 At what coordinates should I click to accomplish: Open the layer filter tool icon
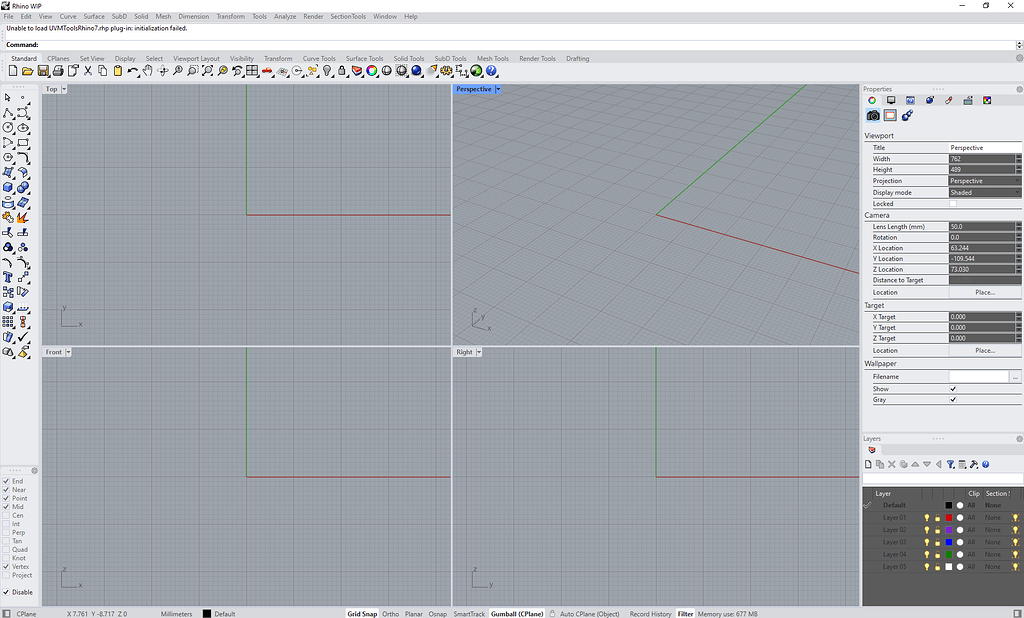(949, 464)
